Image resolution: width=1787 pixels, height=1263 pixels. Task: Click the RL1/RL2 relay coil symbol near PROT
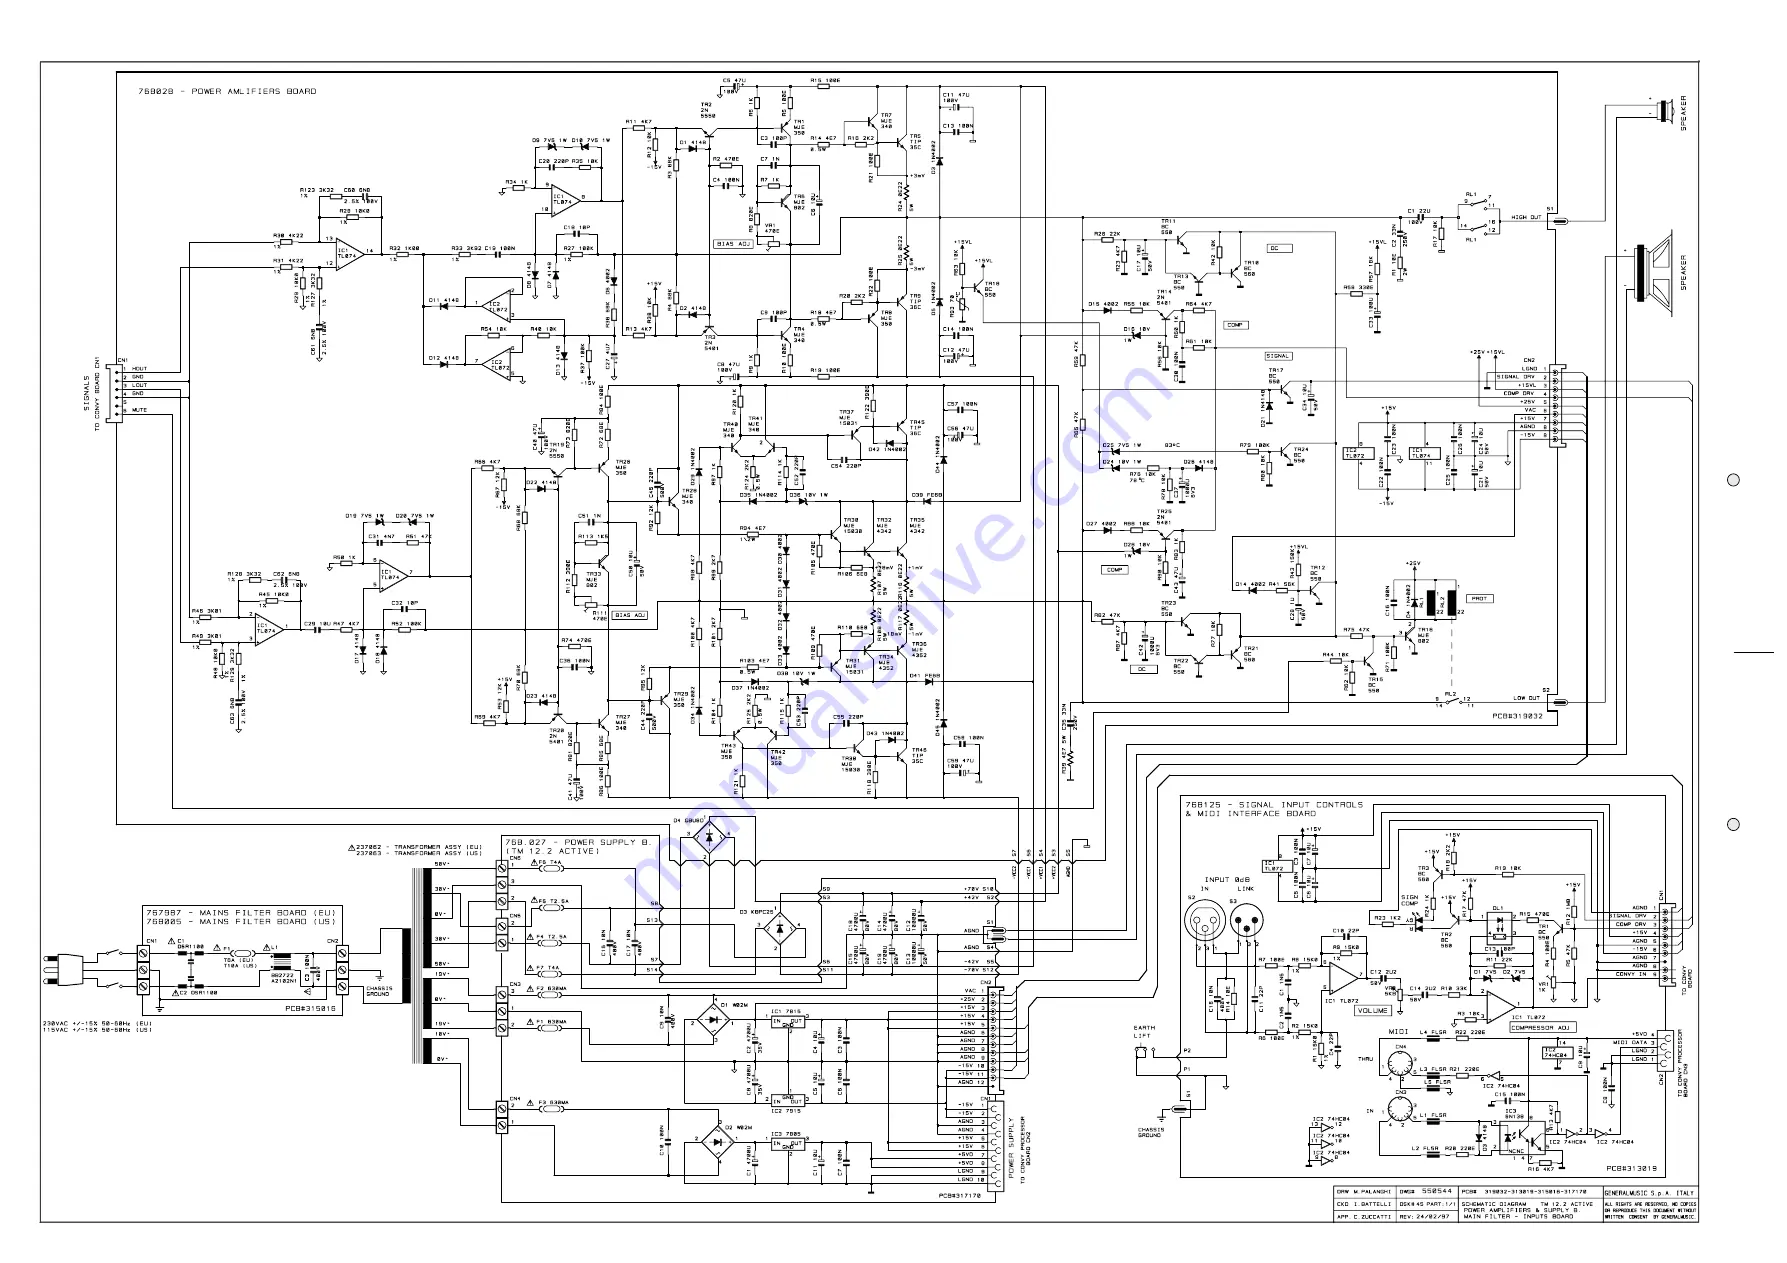point(1439,601)
